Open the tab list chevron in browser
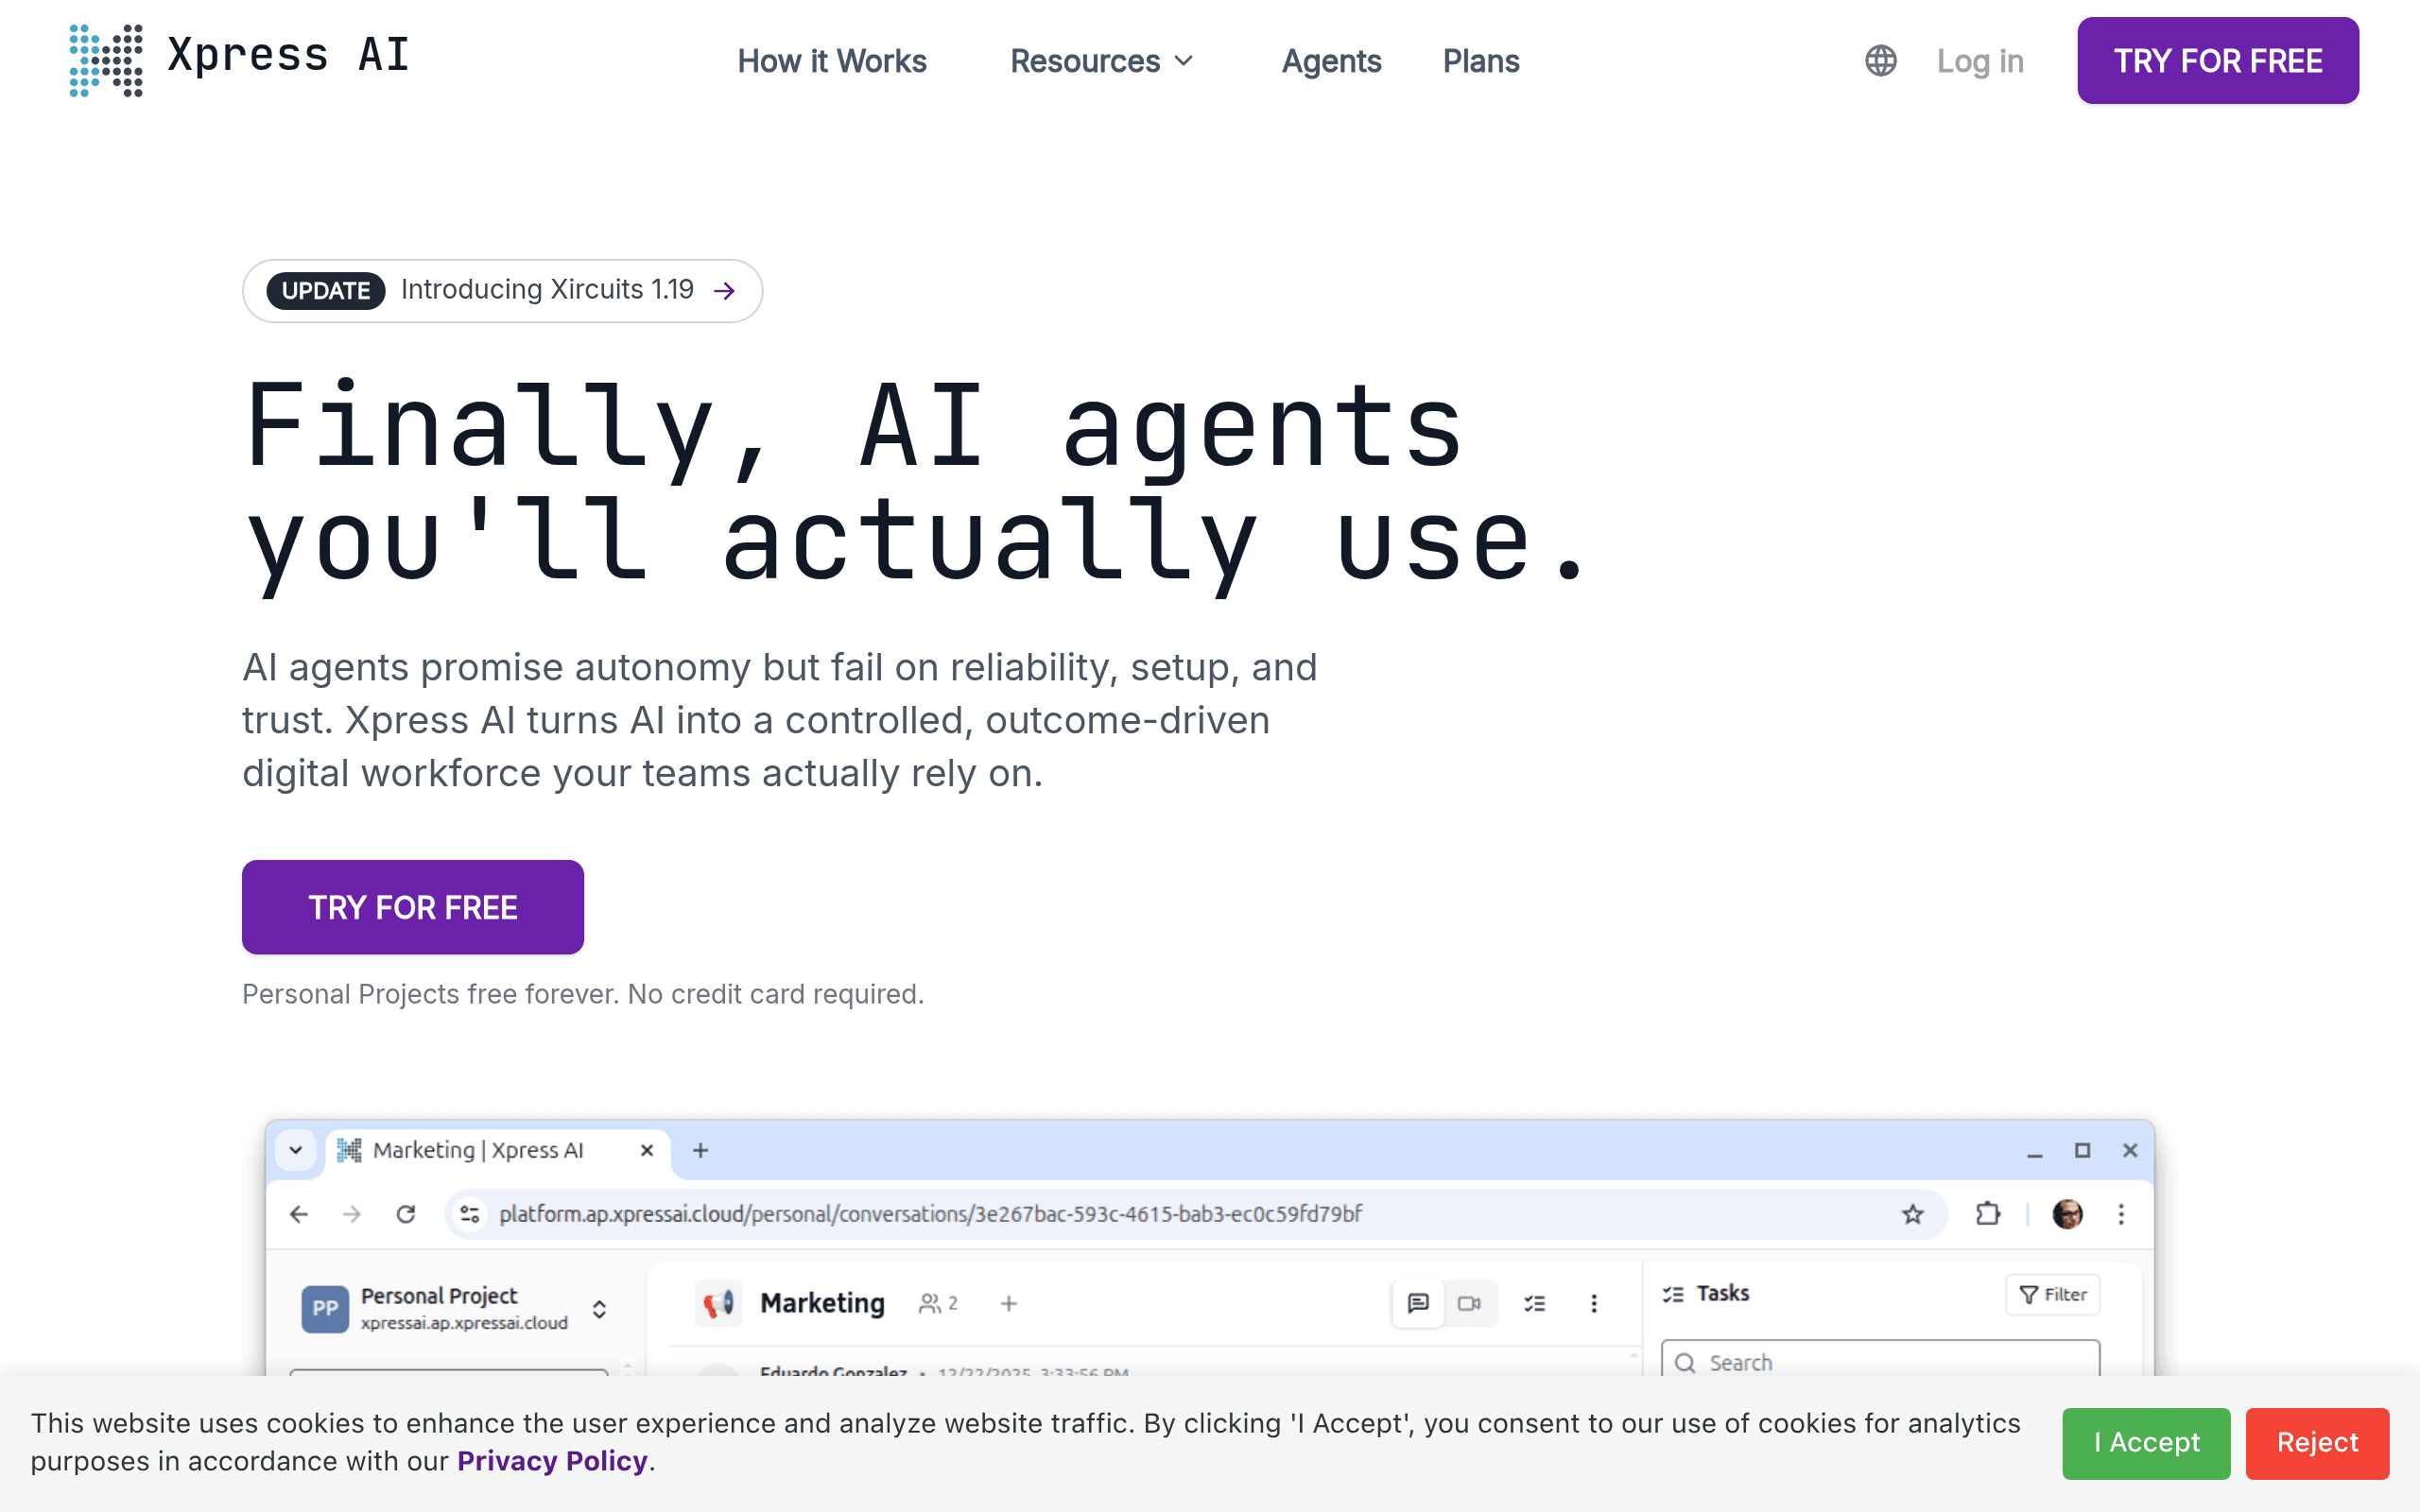This screenshot has width=2420, height=1512. click(296, 1150)
